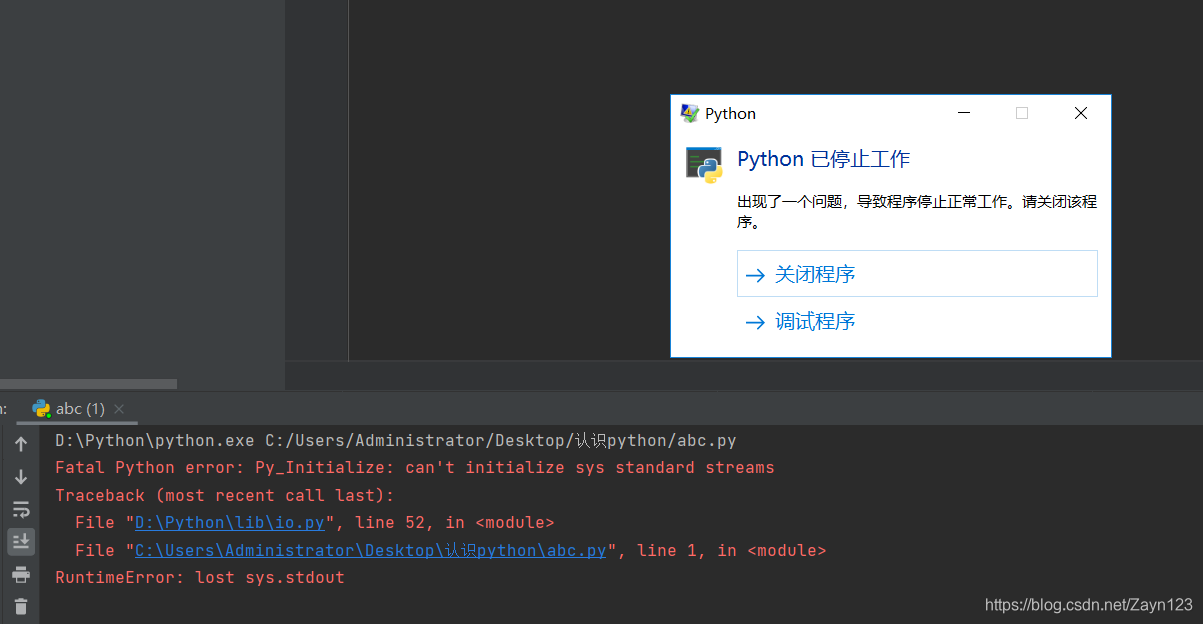Open the abc.py traceback file link

(x=371, y=551)
